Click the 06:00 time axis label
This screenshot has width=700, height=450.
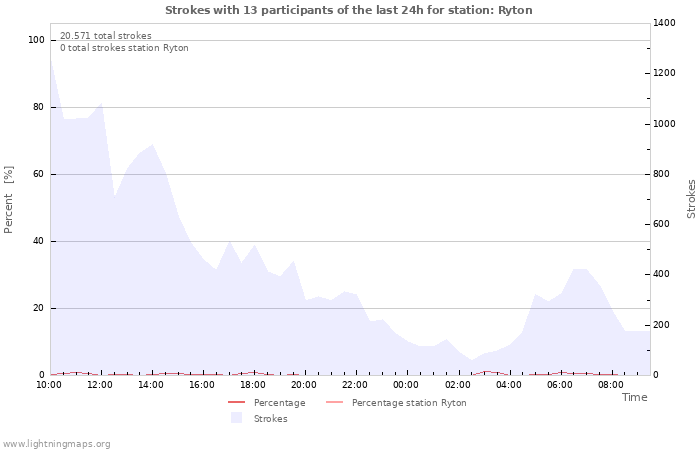click(x=559, y=385)
